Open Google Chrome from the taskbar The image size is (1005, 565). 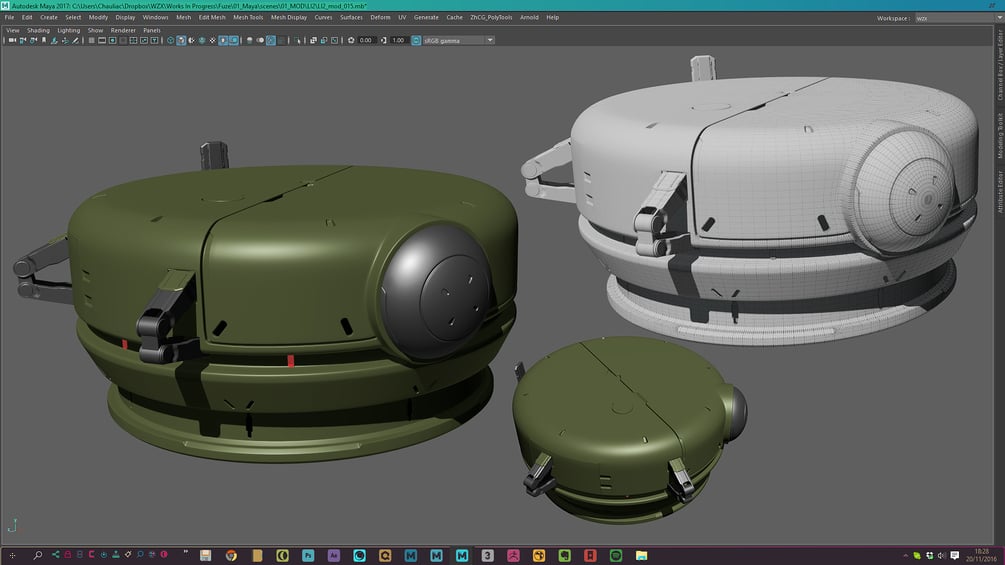tap(231, 555)
